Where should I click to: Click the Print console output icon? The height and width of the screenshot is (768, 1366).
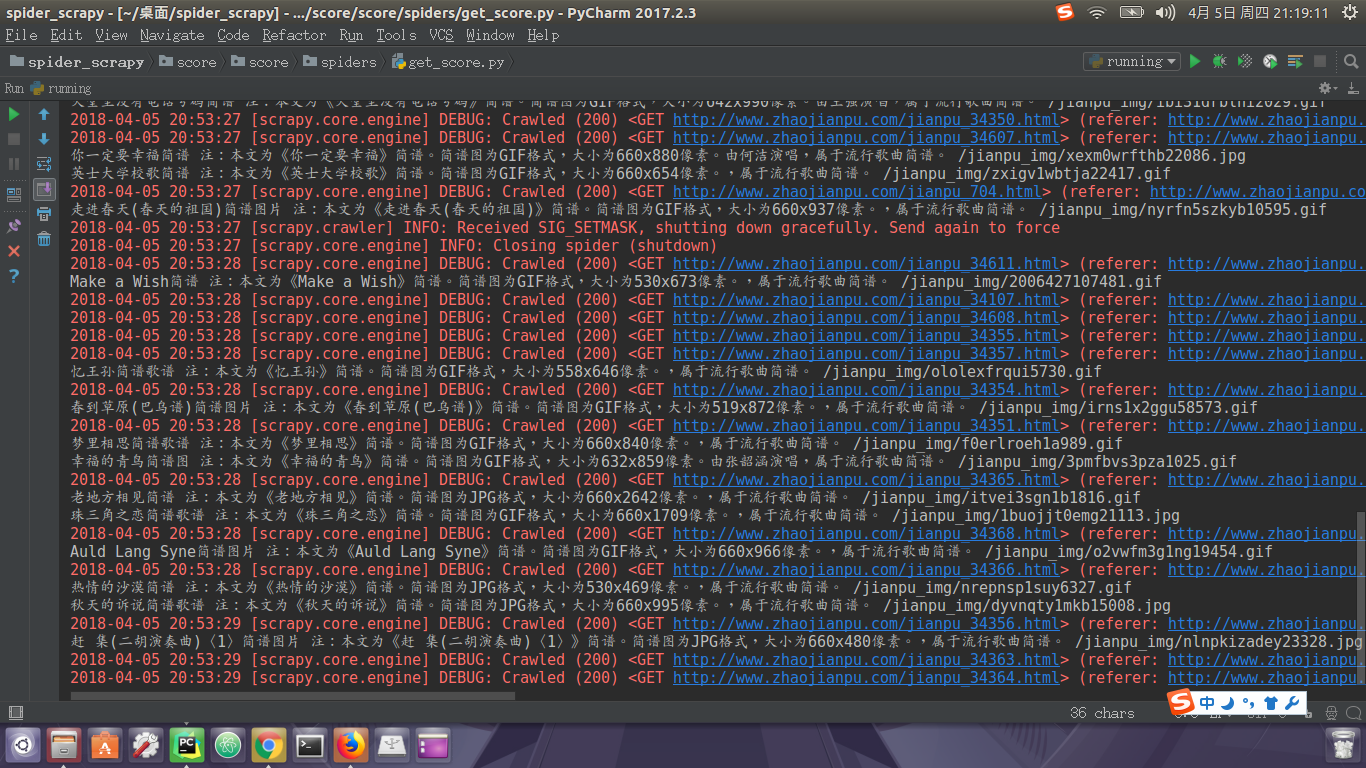[44, 214]
